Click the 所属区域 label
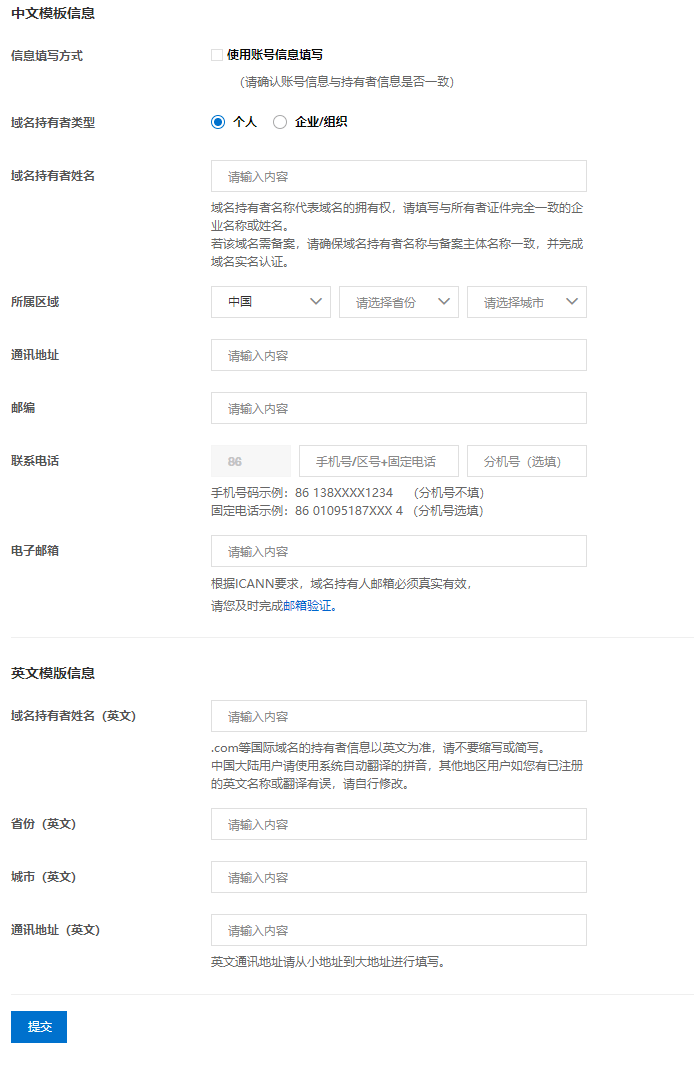Viewport: 694px width, 1065px height. point(35,302)
